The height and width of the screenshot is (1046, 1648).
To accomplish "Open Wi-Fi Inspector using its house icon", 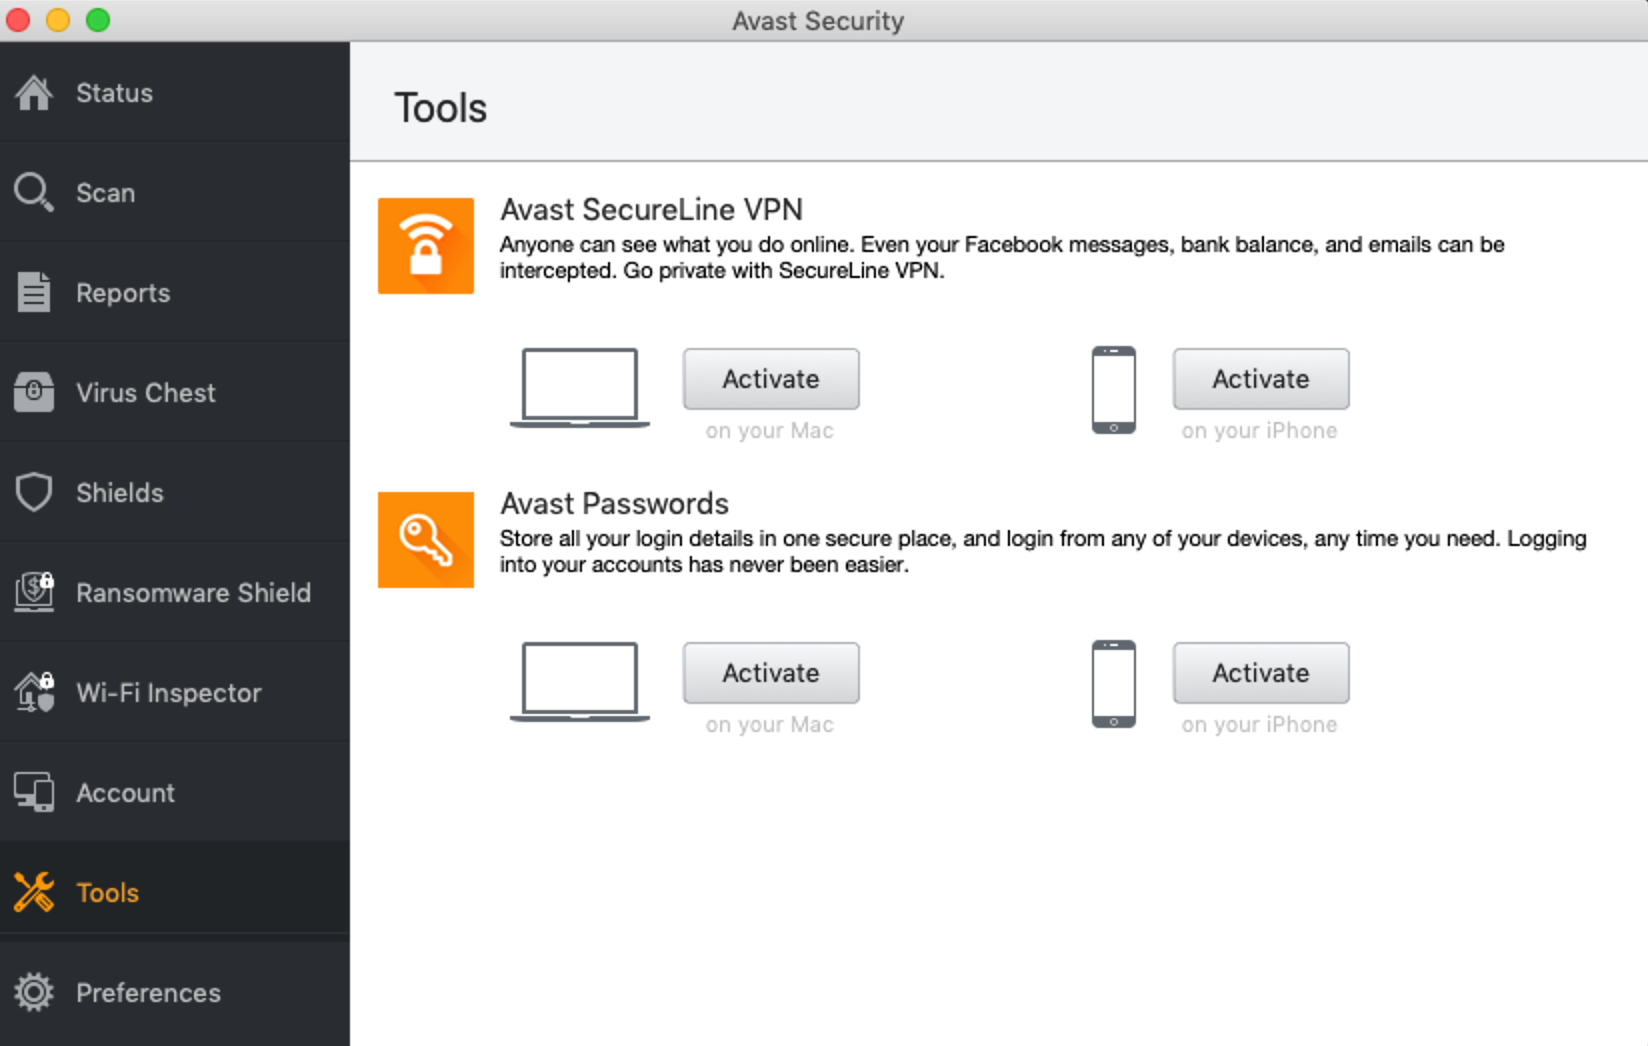I will (34, 692).
